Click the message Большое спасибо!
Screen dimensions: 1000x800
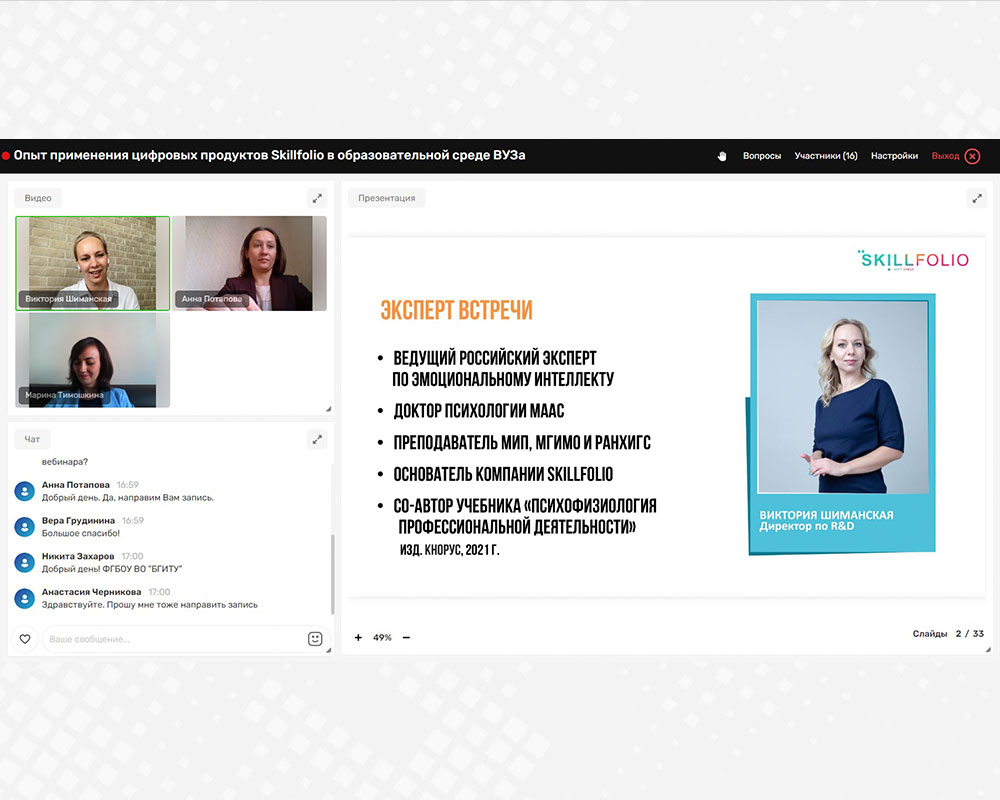(81, 533)
